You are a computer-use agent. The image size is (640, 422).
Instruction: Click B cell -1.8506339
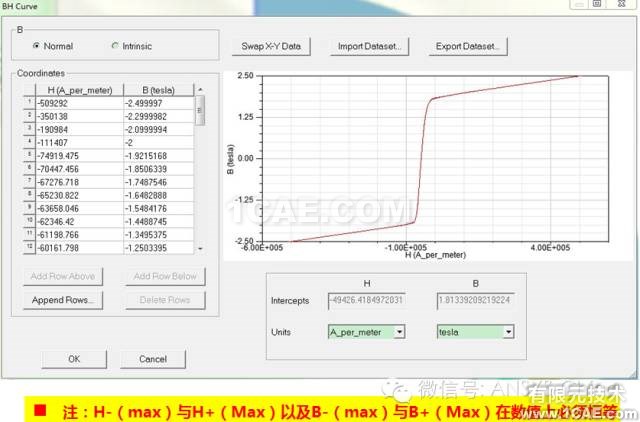point(158,169)
